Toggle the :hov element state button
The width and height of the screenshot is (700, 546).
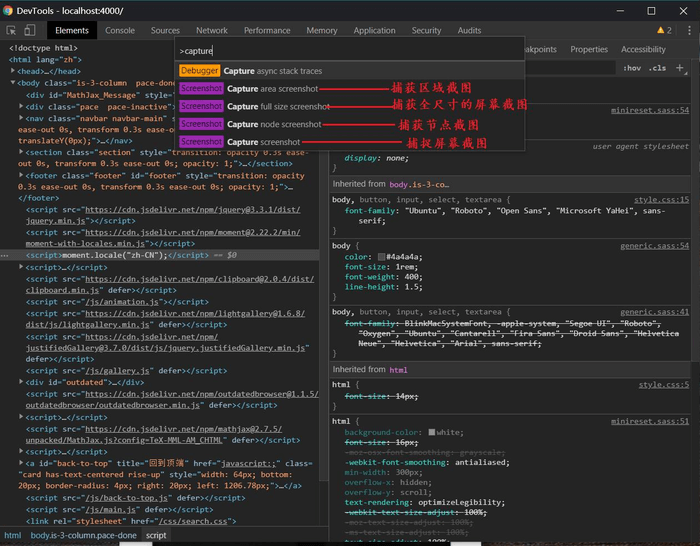[632, 68]
